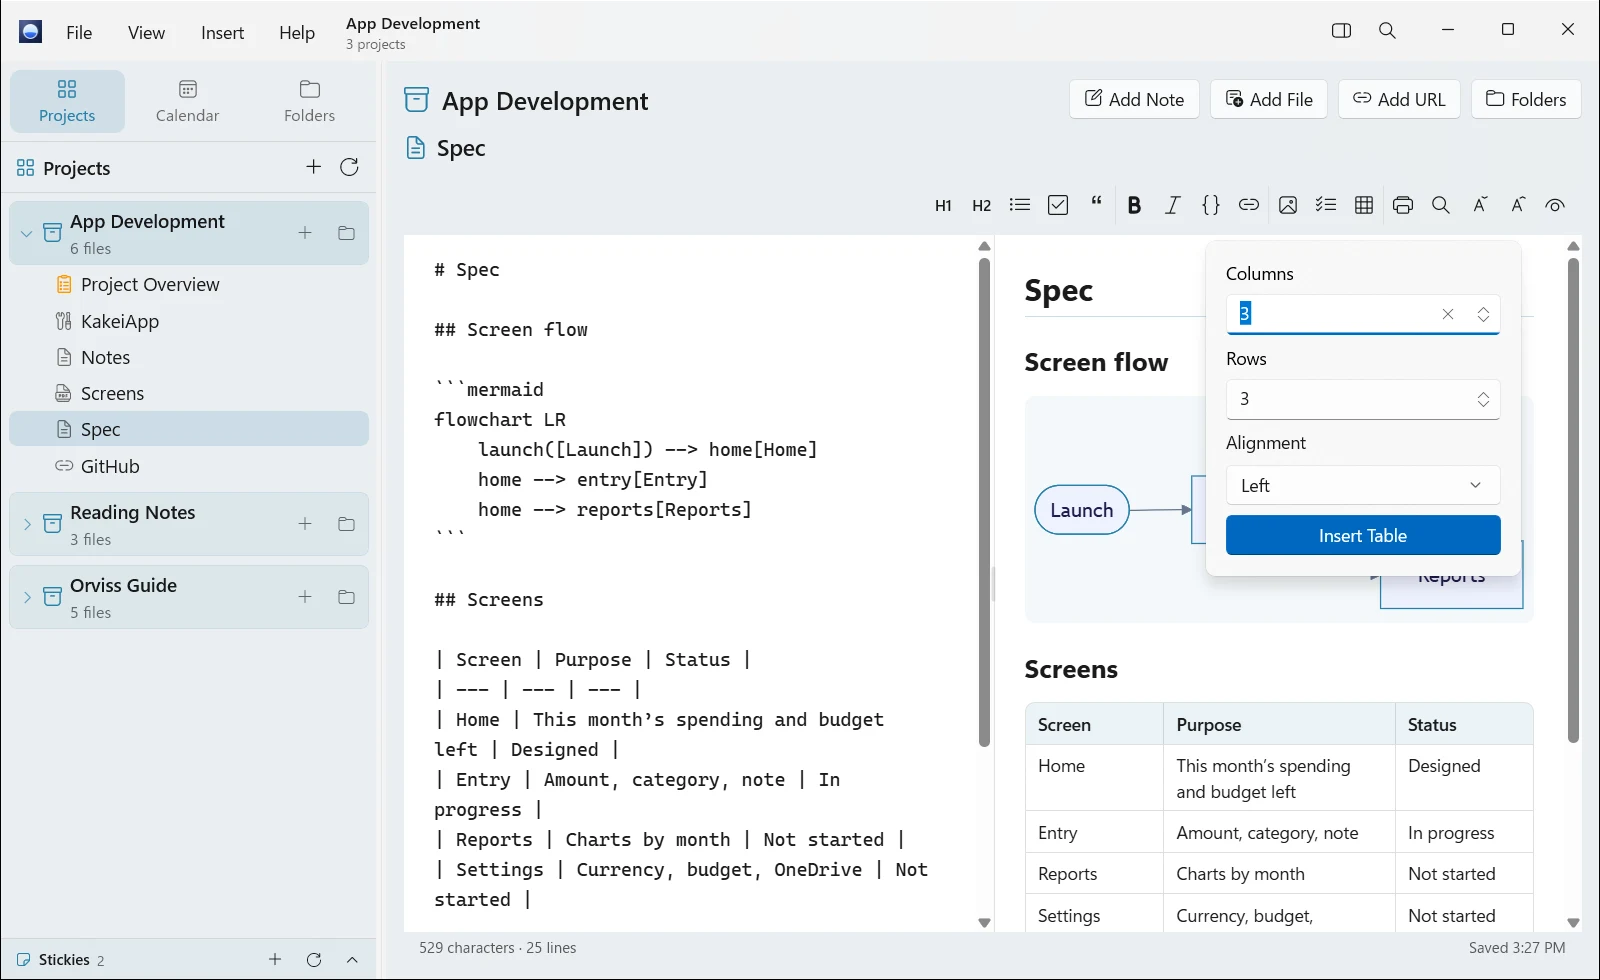The width and height of the screenshot is (1600, 980).
Task: Print the Spec note
Action: coord(1403,205)
